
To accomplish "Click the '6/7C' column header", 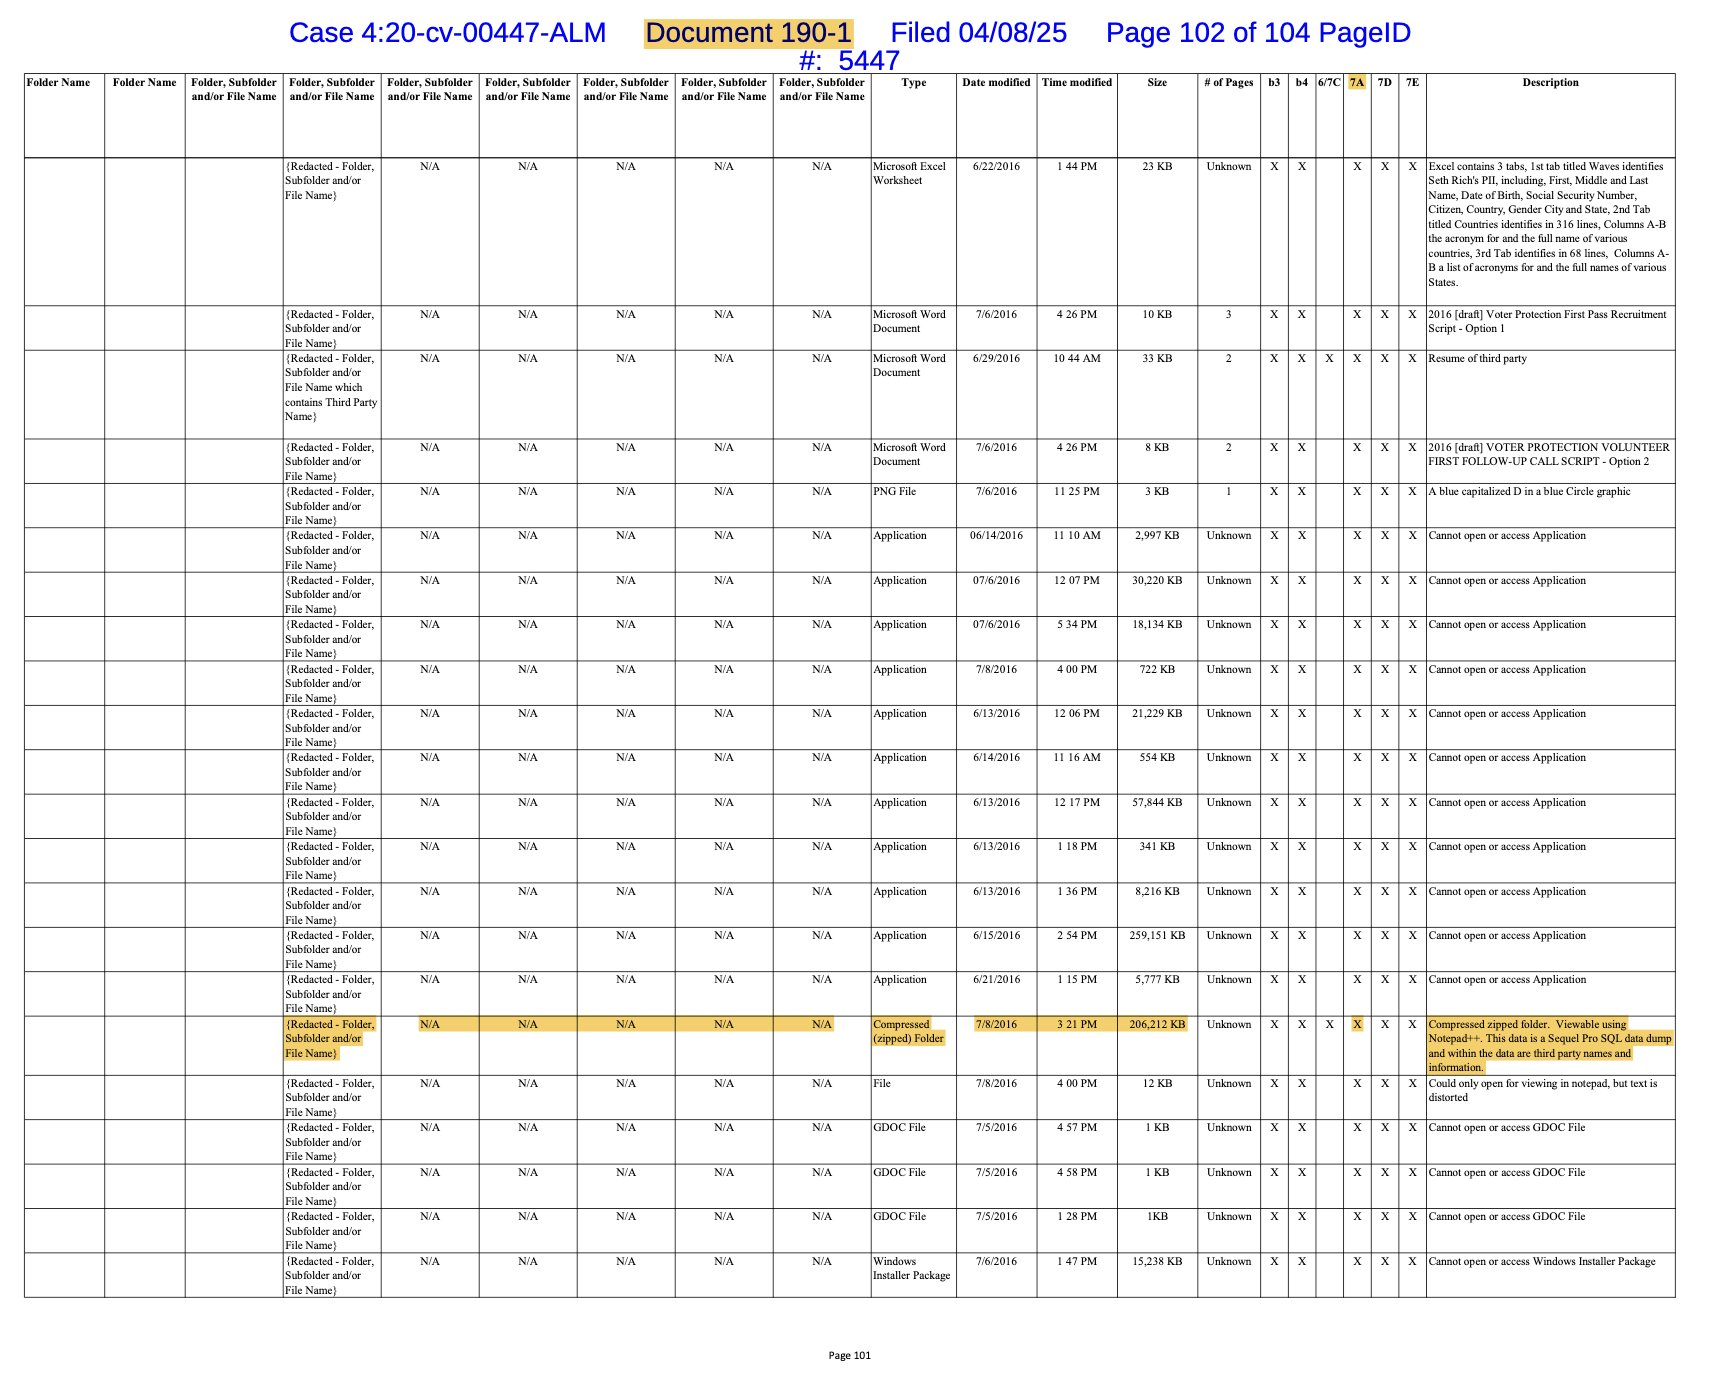I will coord(1329,83).
